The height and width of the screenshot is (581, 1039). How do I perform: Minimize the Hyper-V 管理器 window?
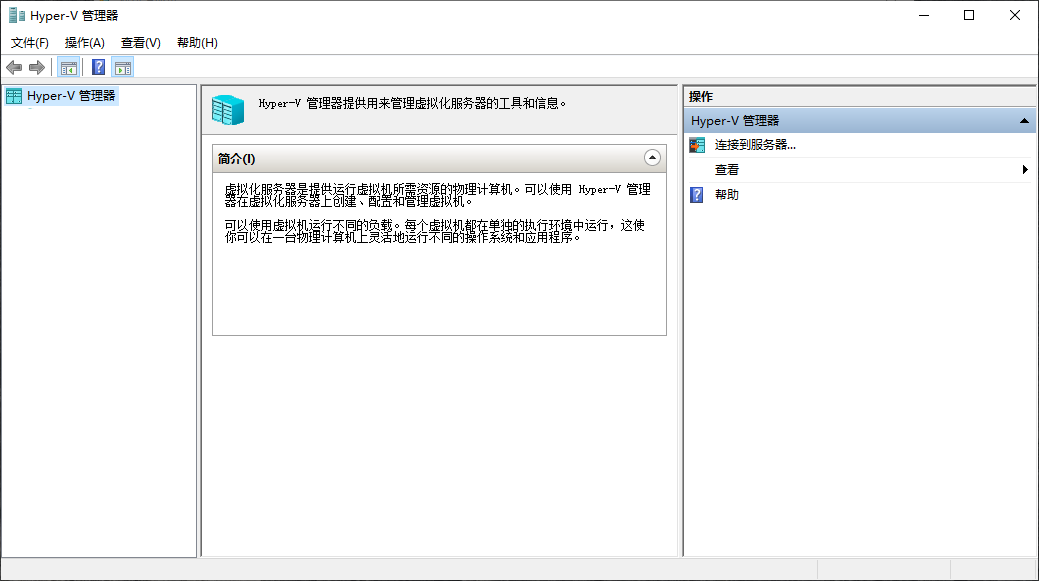click(924, 15)
